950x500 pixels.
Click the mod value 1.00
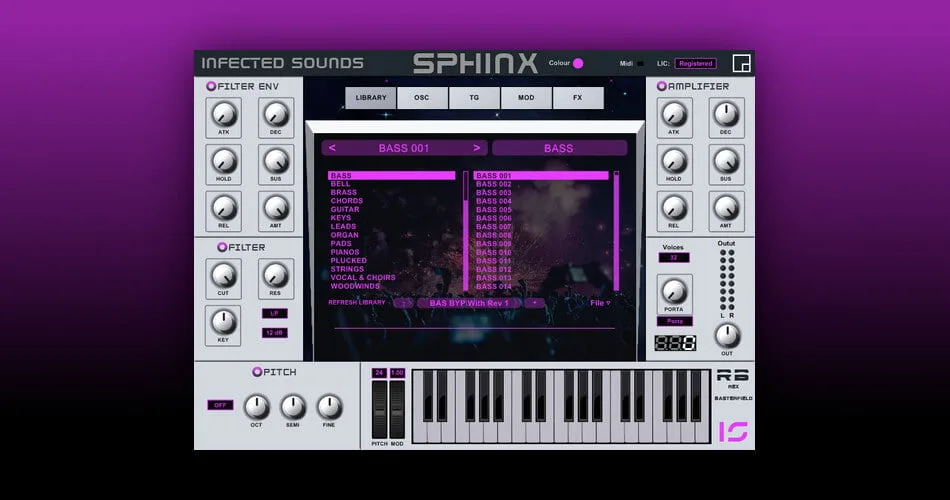[x=397, y=373]
